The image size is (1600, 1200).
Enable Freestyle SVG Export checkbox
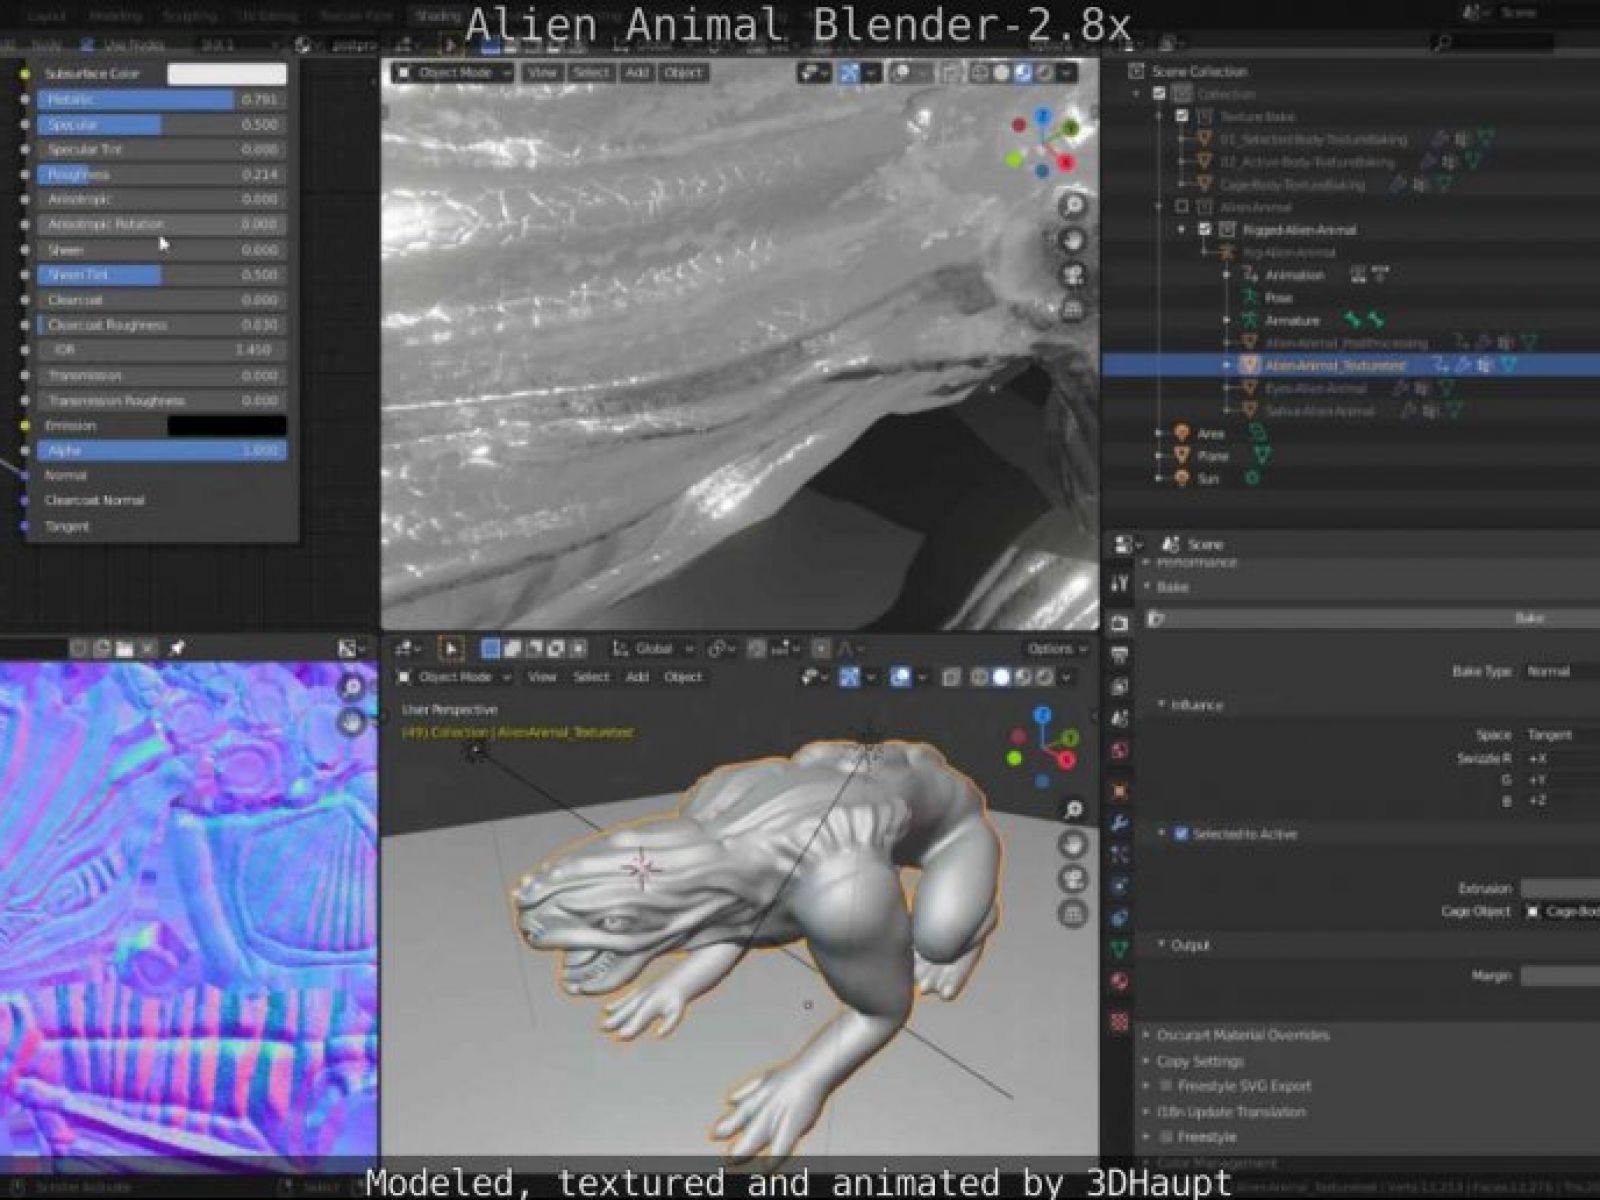click(1166, 1086)
